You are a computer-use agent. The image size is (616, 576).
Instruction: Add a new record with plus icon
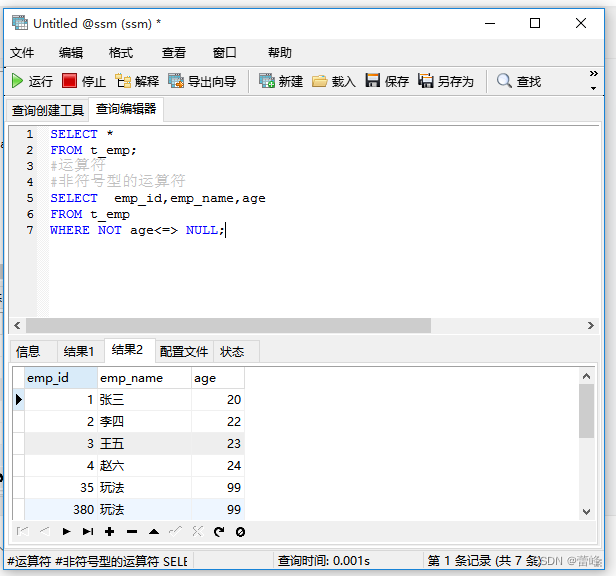pyautogui.click(x=110, y=532)
